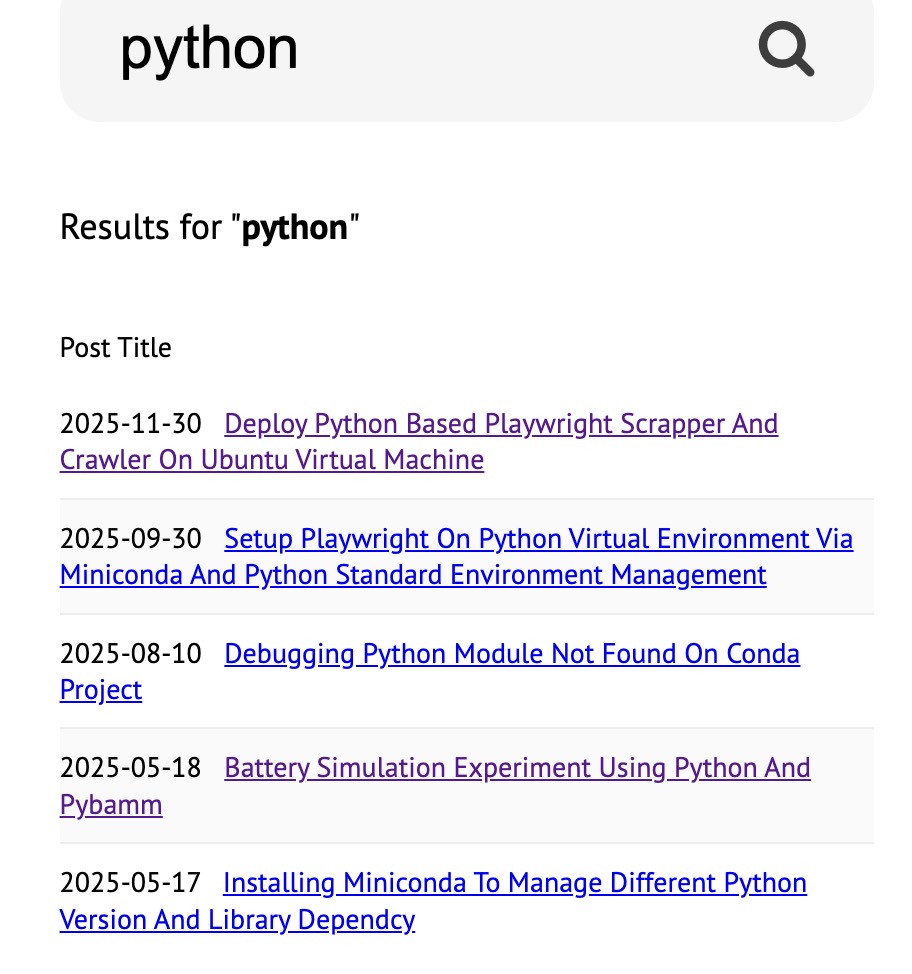Open the Battery Simulation Experiment Using Python post
This screenshot has height=974, width=912.
(517, 768)
